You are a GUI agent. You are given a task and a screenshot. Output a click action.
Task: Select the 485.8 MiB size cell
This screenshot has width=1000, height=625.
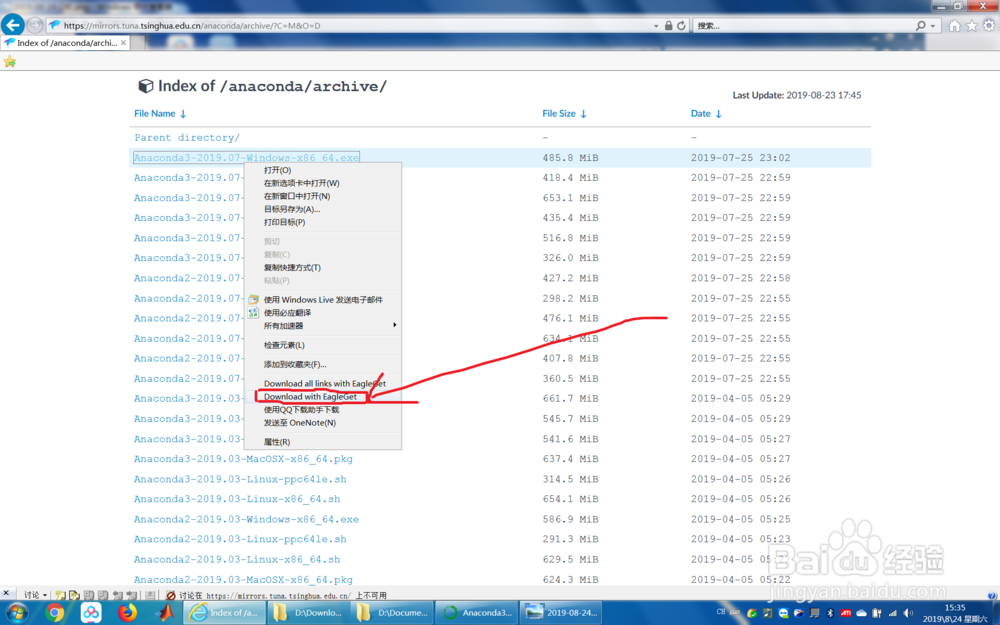coord(570,158)
